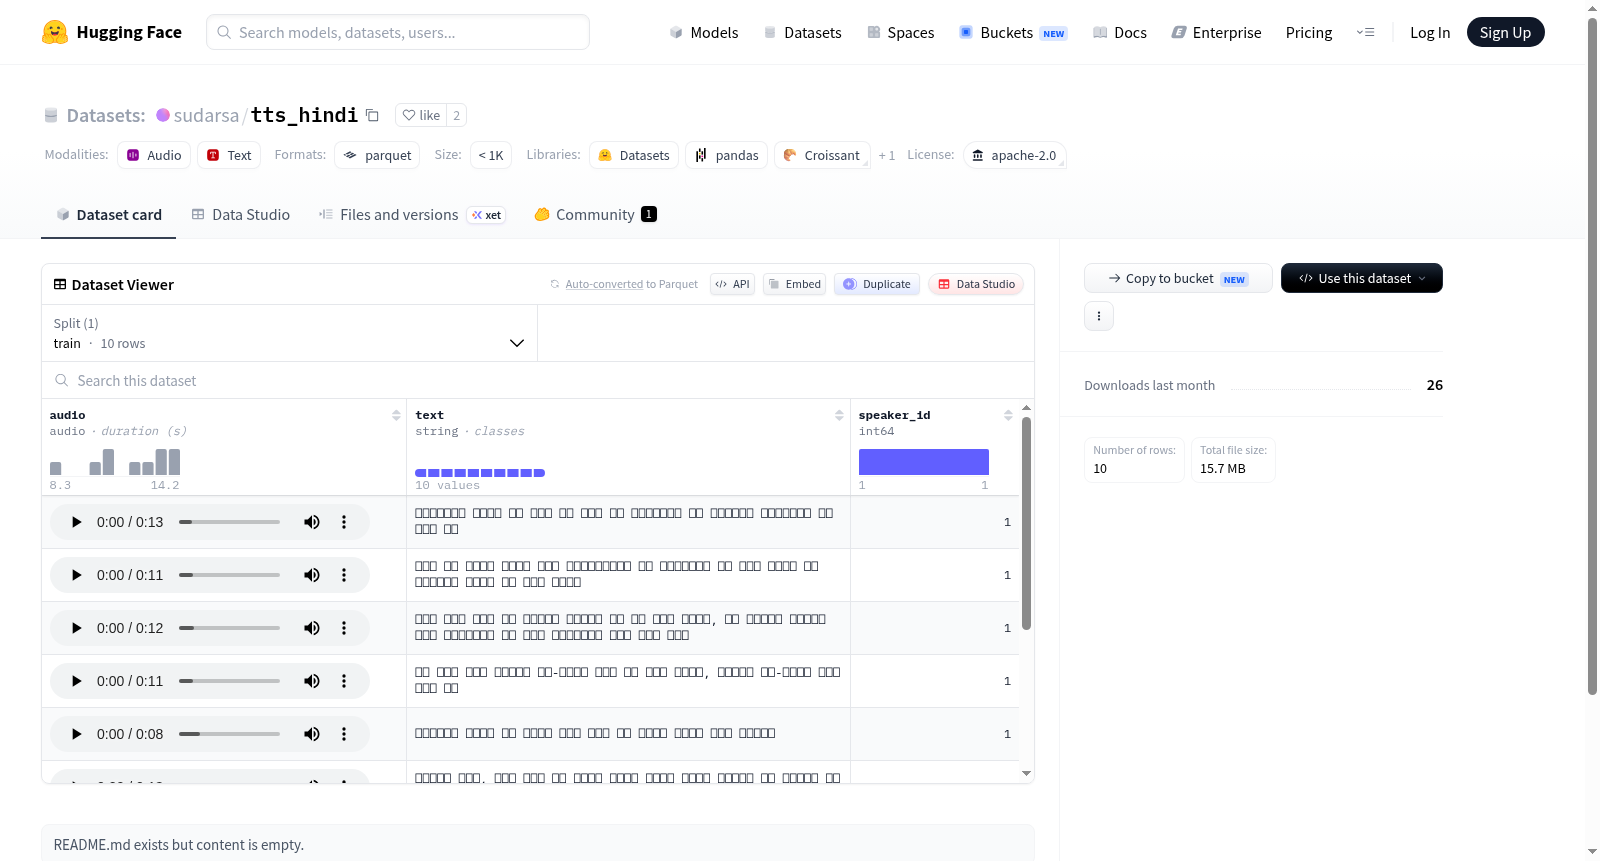Go to Spaces
Image resolution: width=1600 pixels, height=861 pixels.
(900, 33)
